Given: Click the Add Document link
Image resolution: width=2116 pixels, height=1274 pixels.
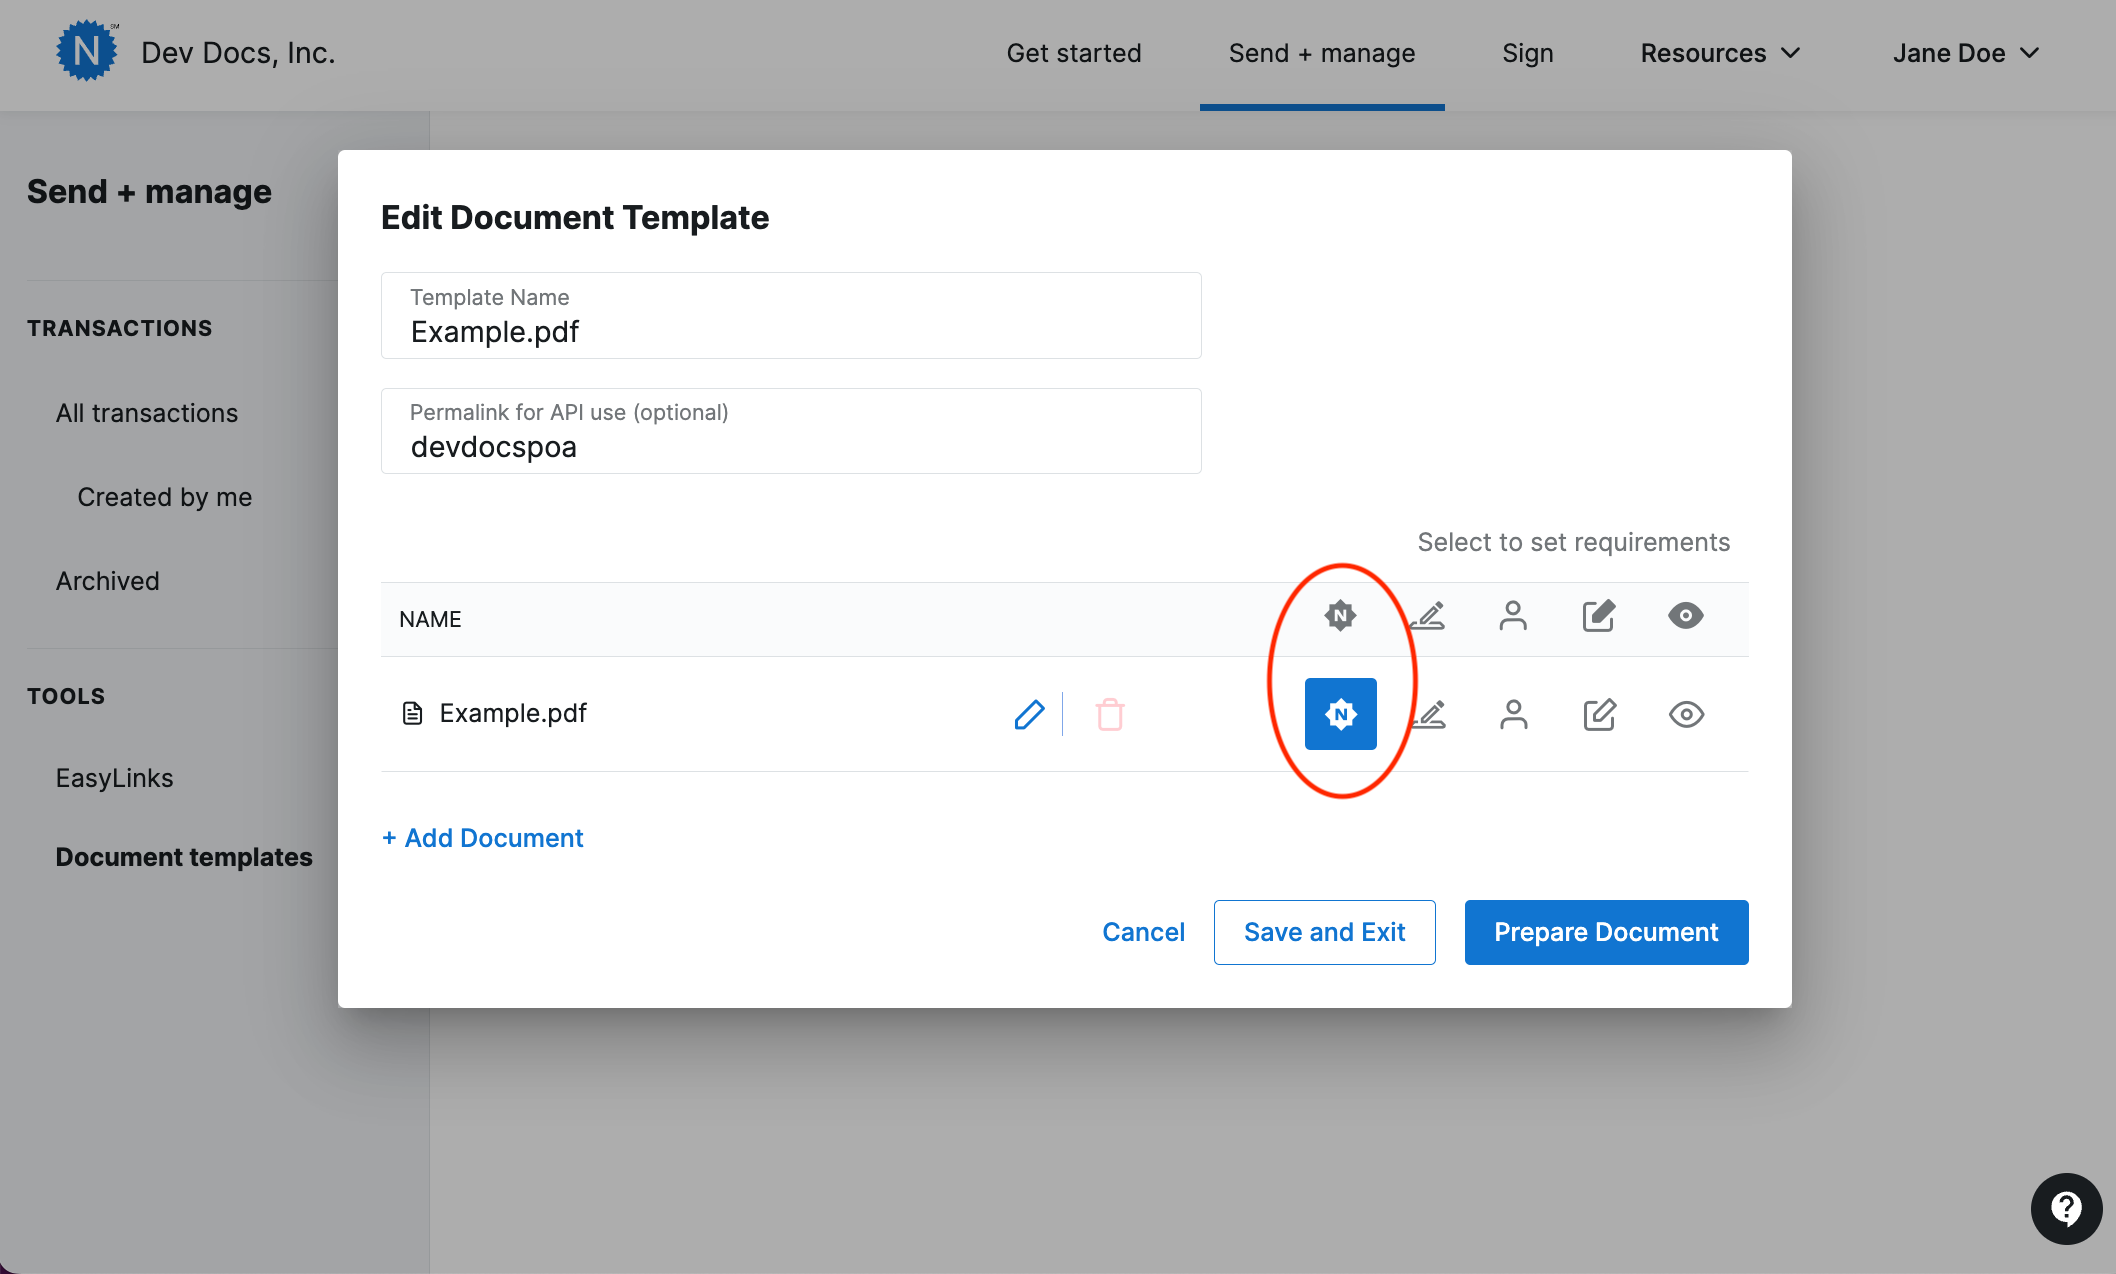Looking at the screenshot, I should tap(483, 838).
